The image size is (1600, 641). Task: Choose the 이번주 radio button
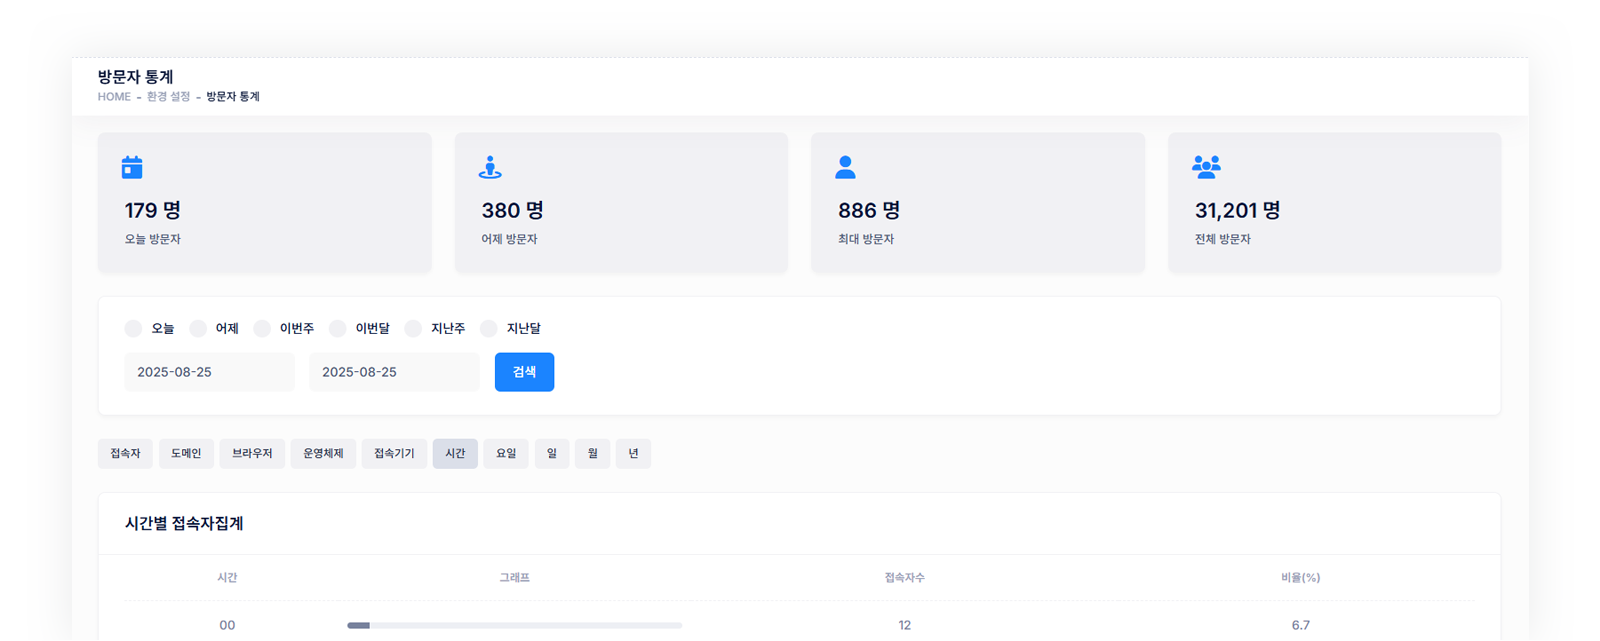262,329
